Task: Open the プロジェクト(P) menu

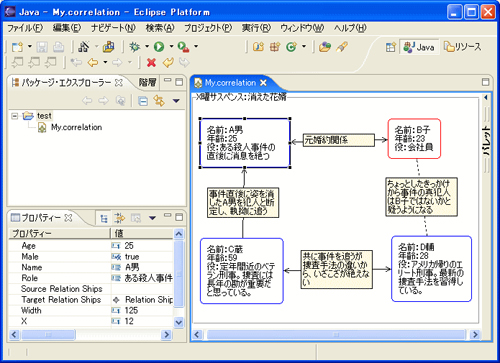Action: tap(208, 28)
